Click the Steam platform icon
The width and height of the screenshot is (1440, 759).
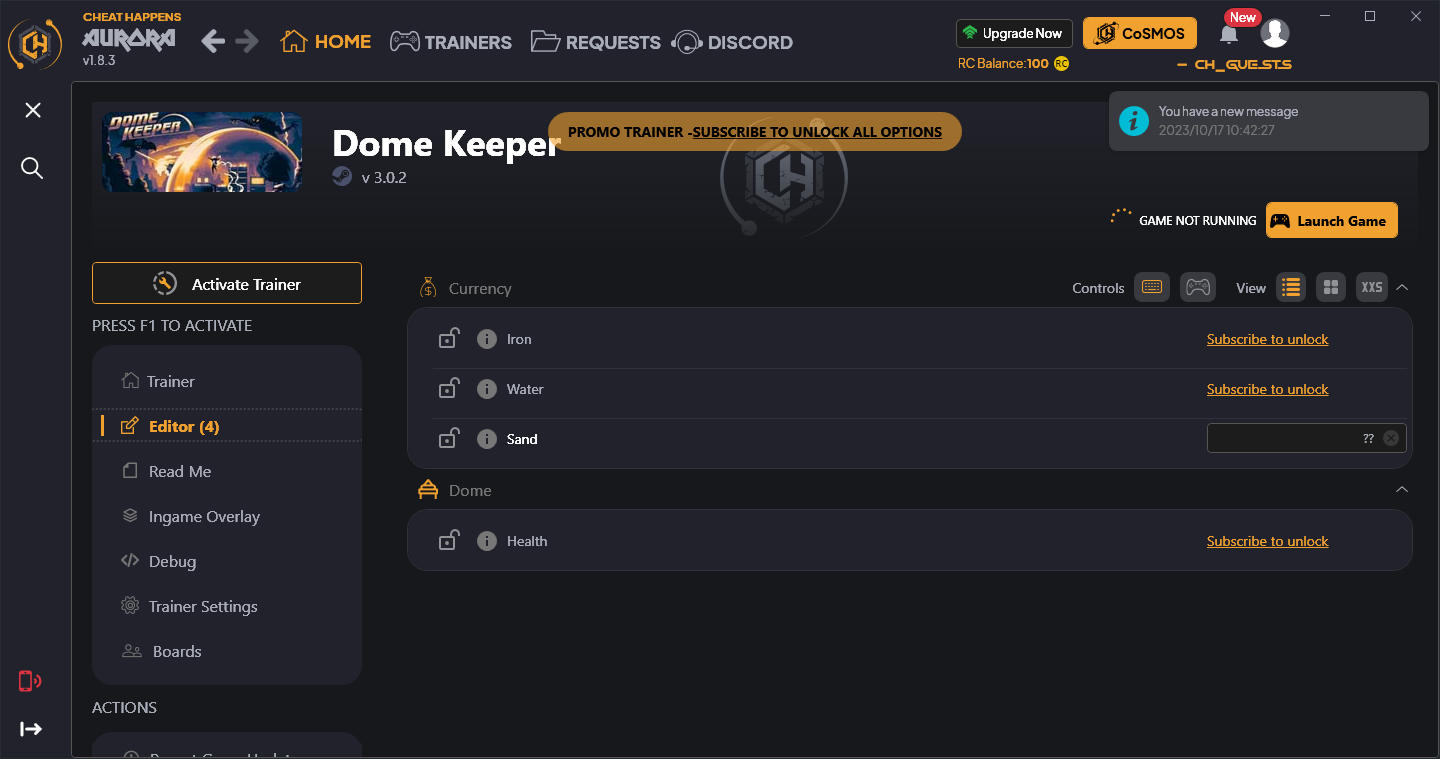click(x=342, y=177)
